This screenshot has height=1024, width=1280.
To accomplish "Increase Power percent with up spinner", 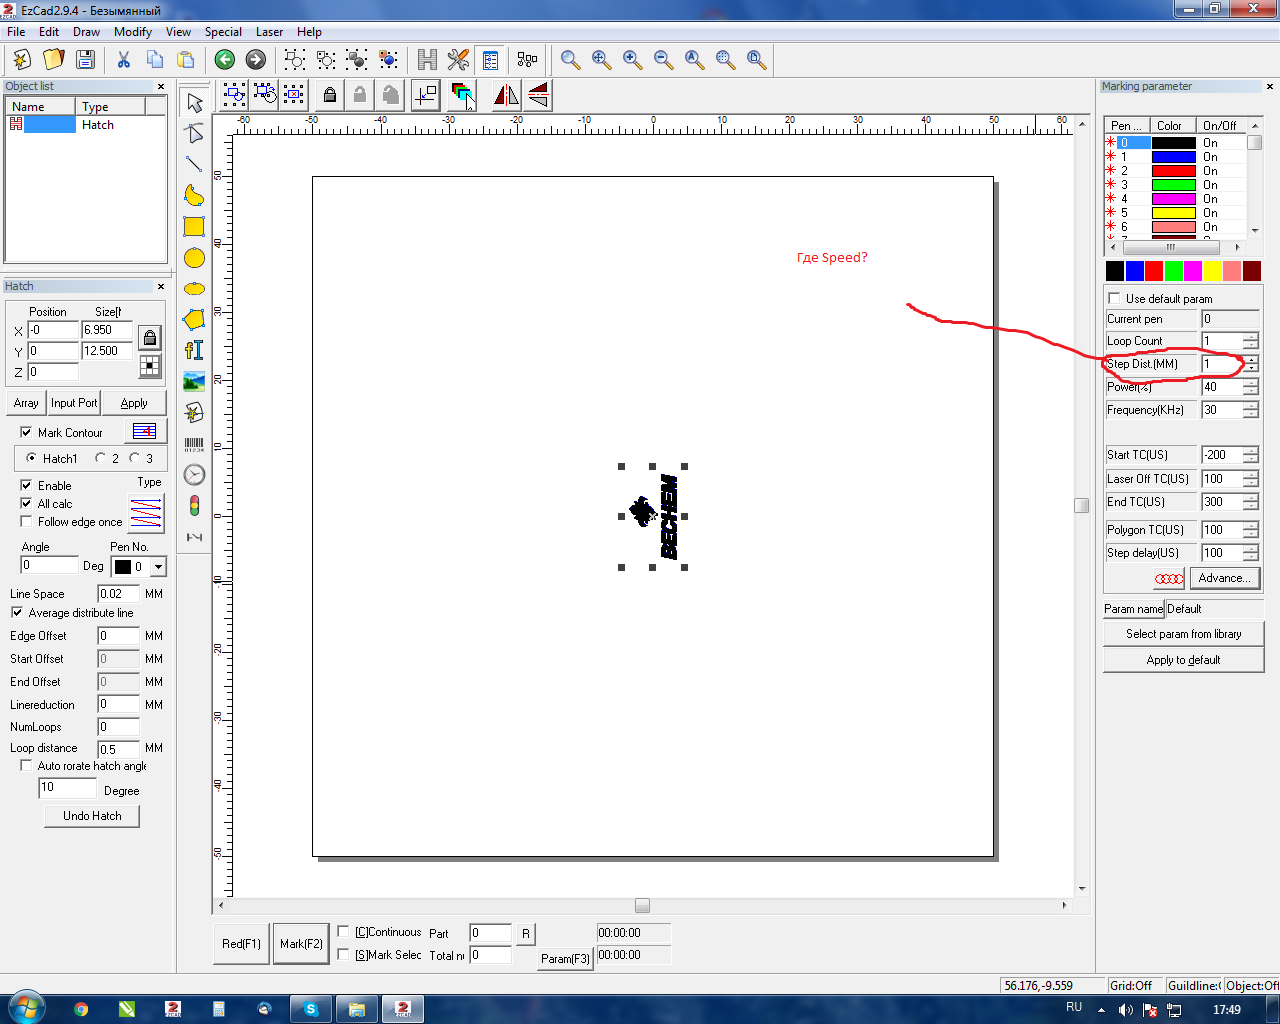I will click(x=1251, y=382).
